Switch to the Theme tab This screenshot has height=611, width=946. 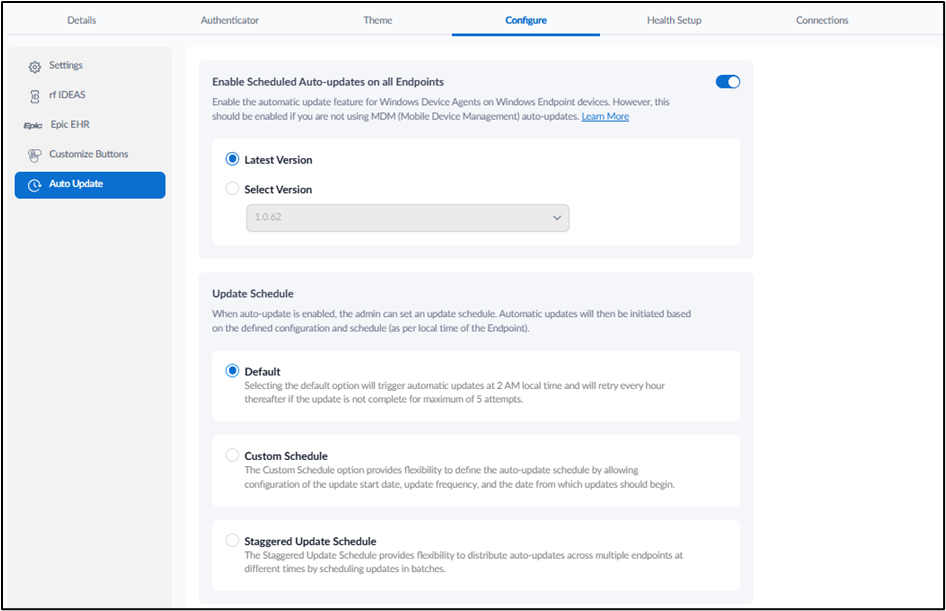point(378,21)
